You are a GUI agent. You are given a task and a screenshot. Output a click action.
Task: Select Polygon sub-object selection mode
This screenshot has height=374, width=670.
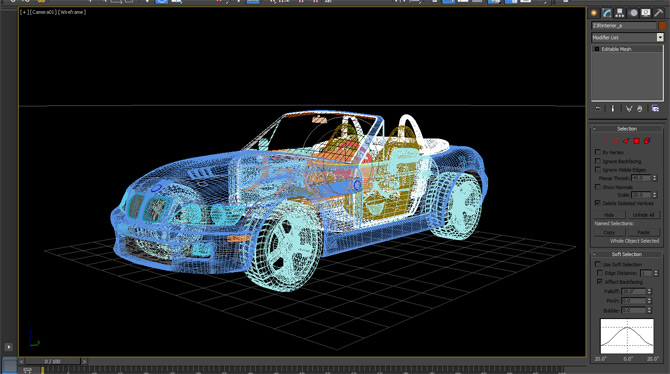tap(636, 141)
